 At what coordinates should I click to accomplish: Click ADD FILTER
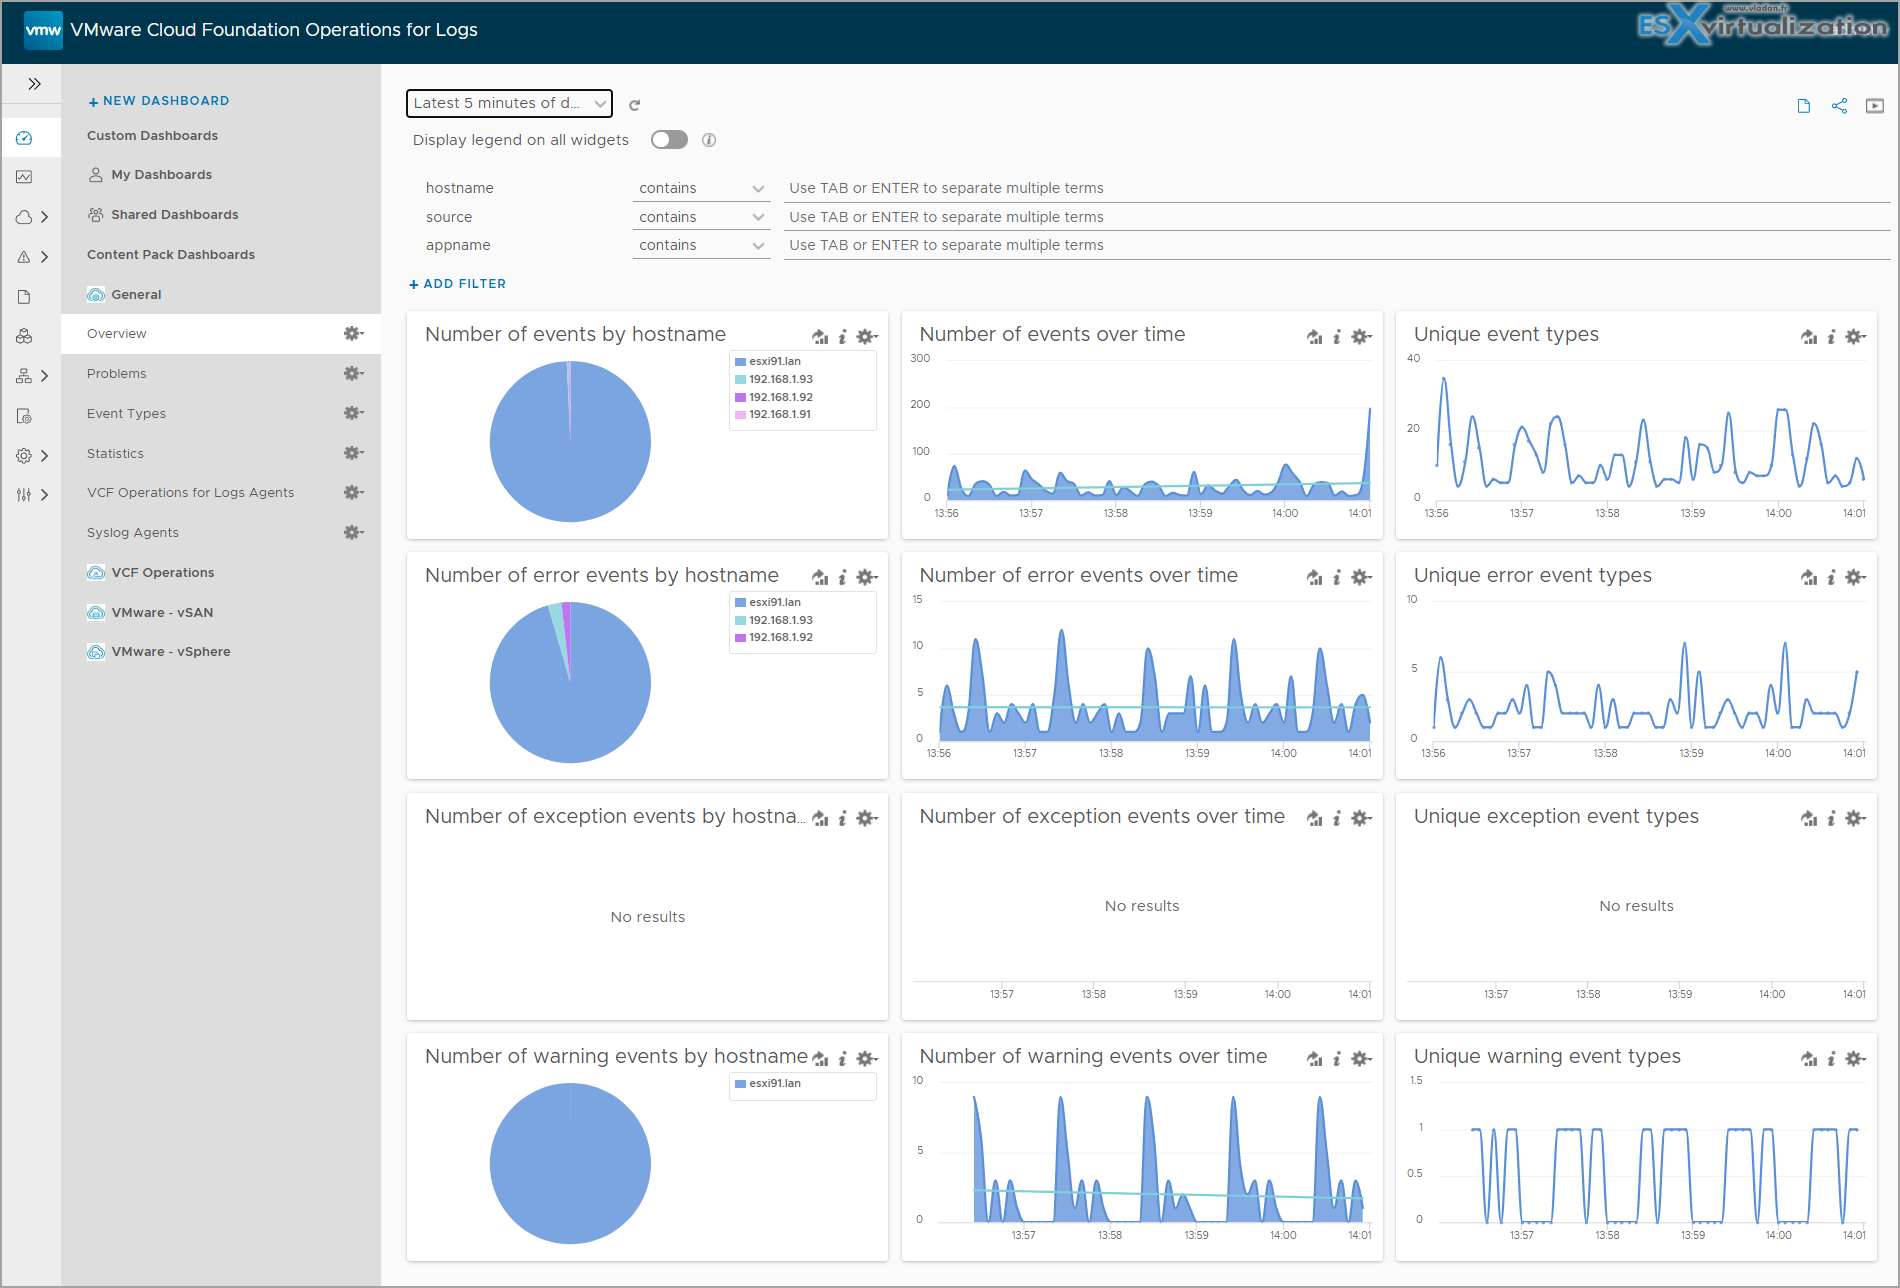(x=458, y=284)
